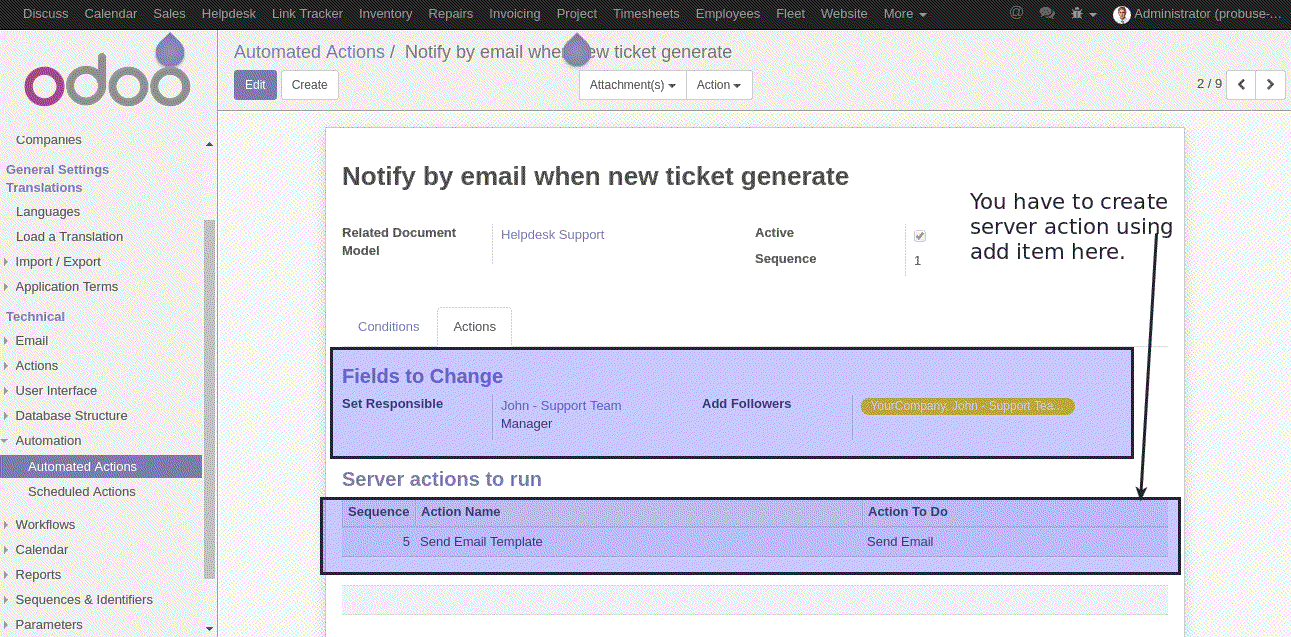Click the sidebar scrollbar thumb
The image size is (1291, 637).
coord(210,398)
